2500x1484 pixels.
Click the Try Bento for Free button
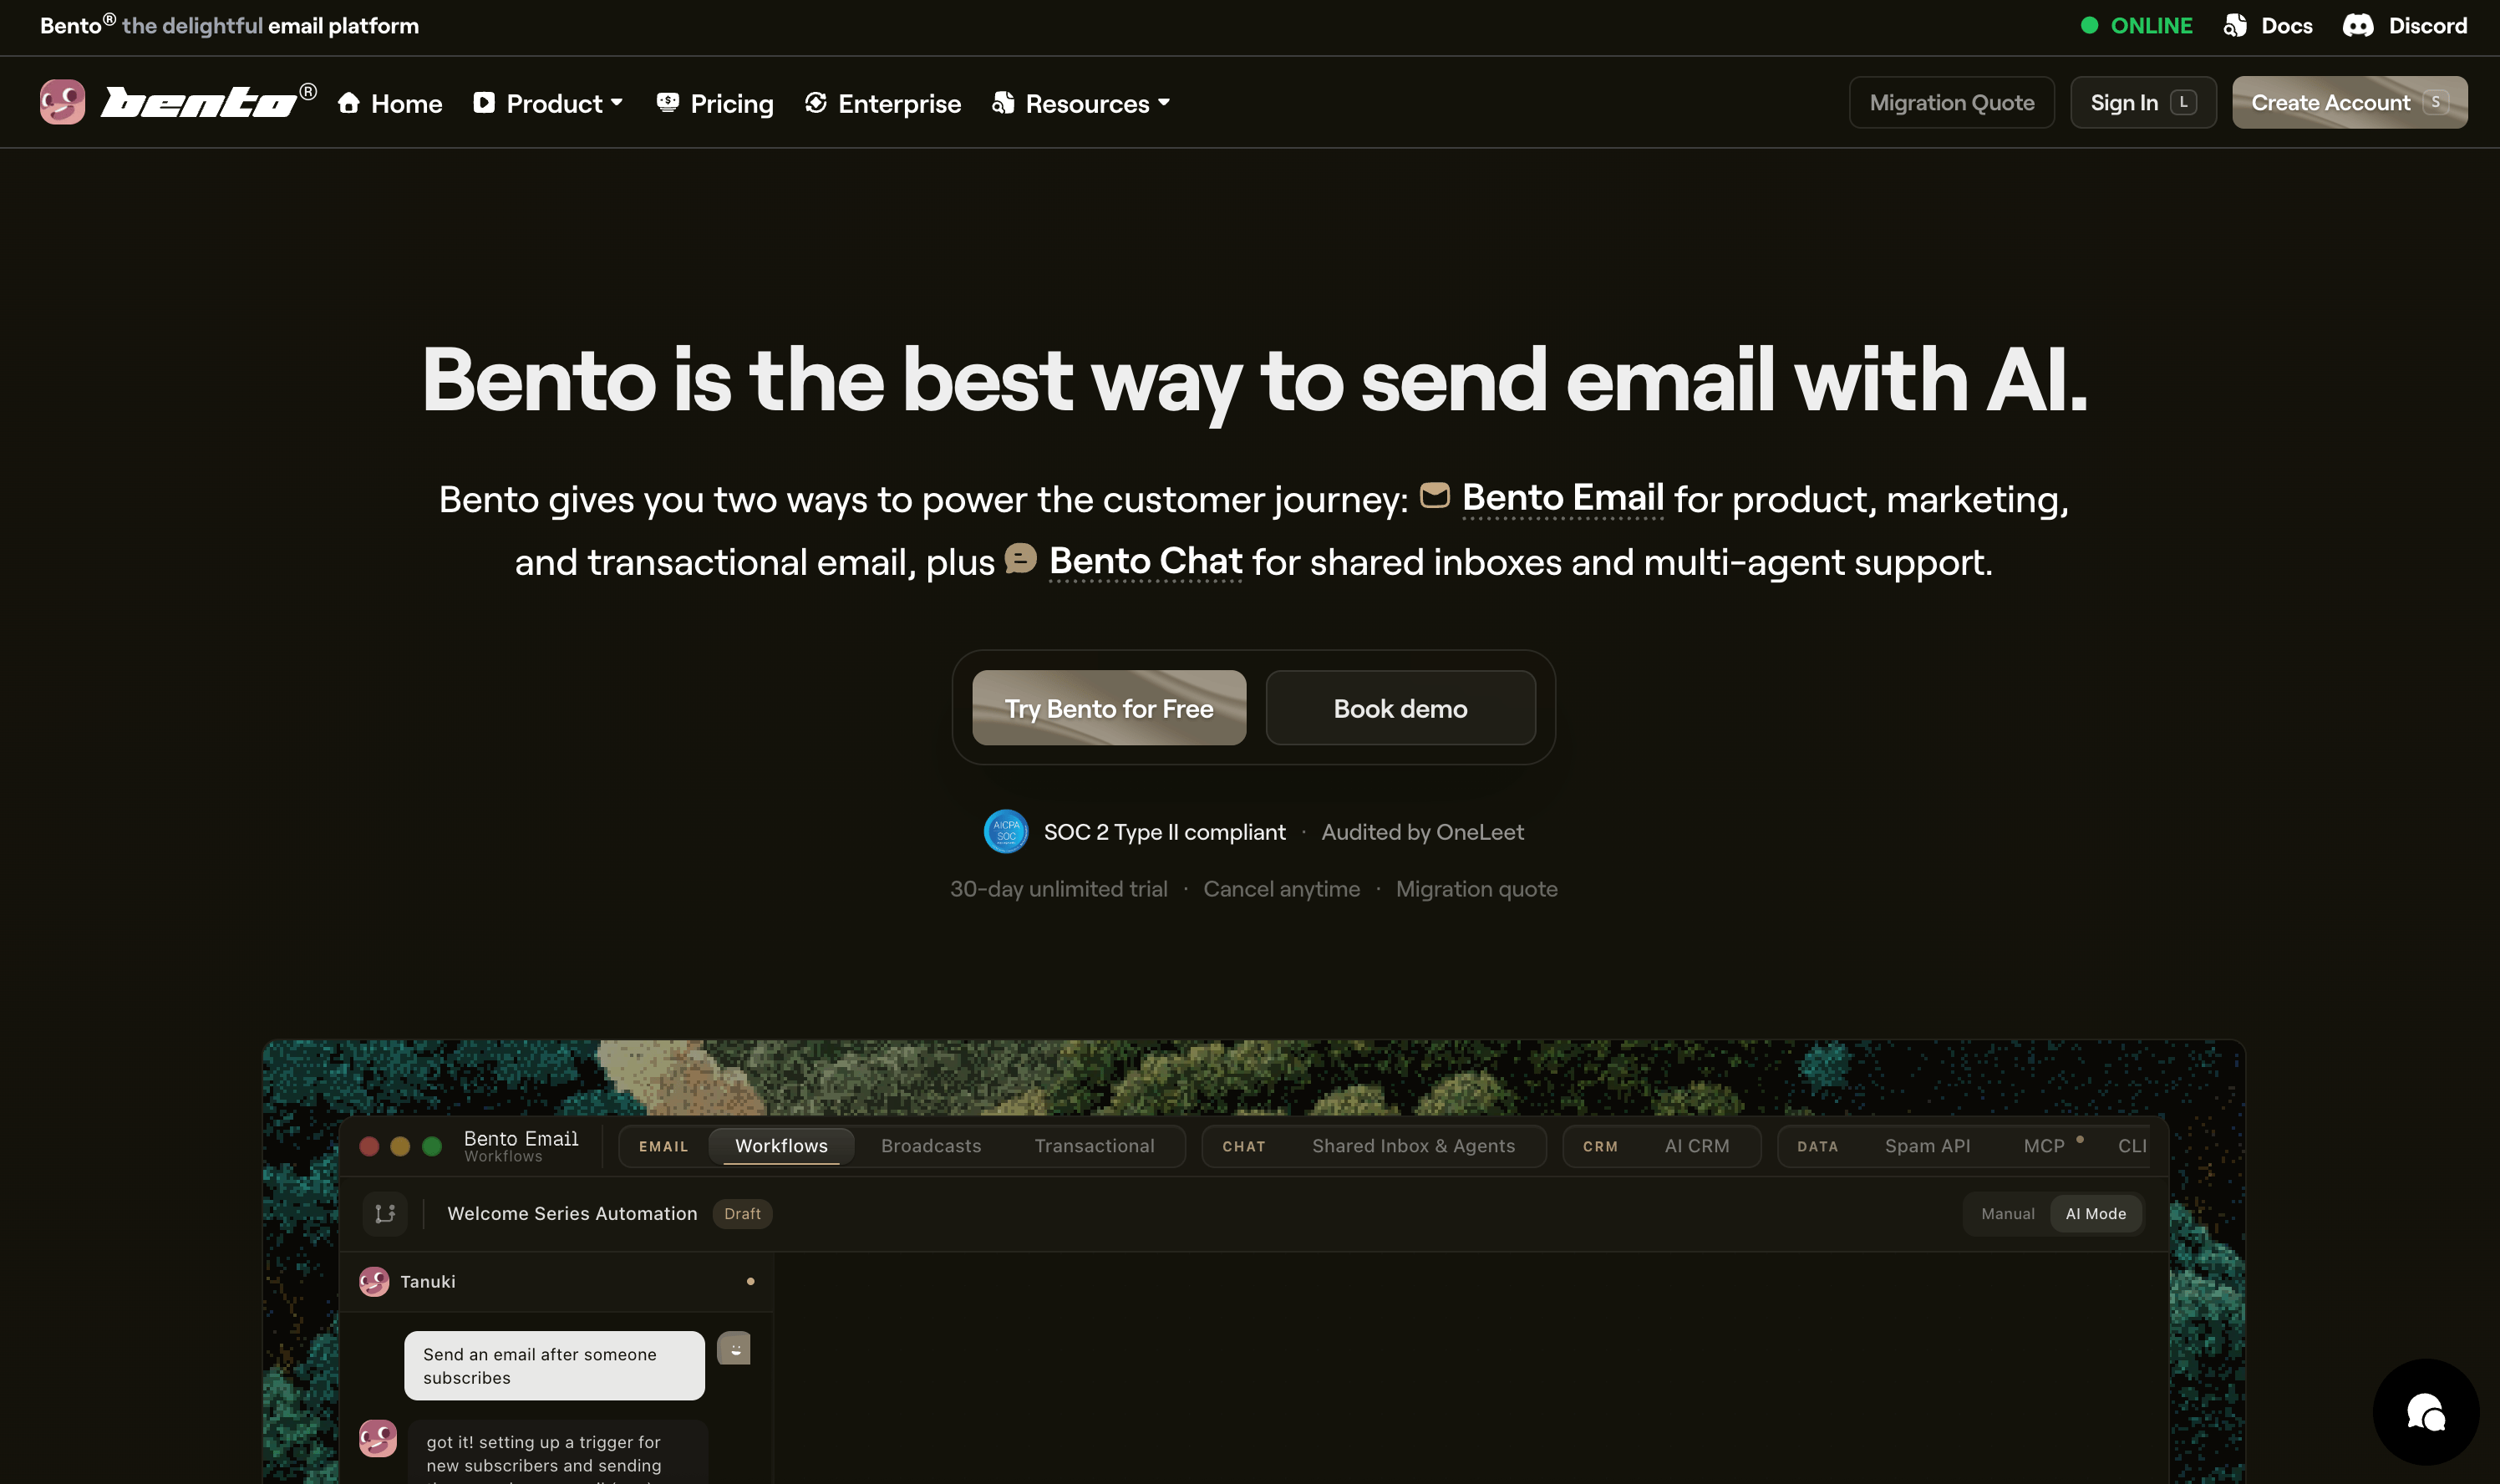(1109, 708)
